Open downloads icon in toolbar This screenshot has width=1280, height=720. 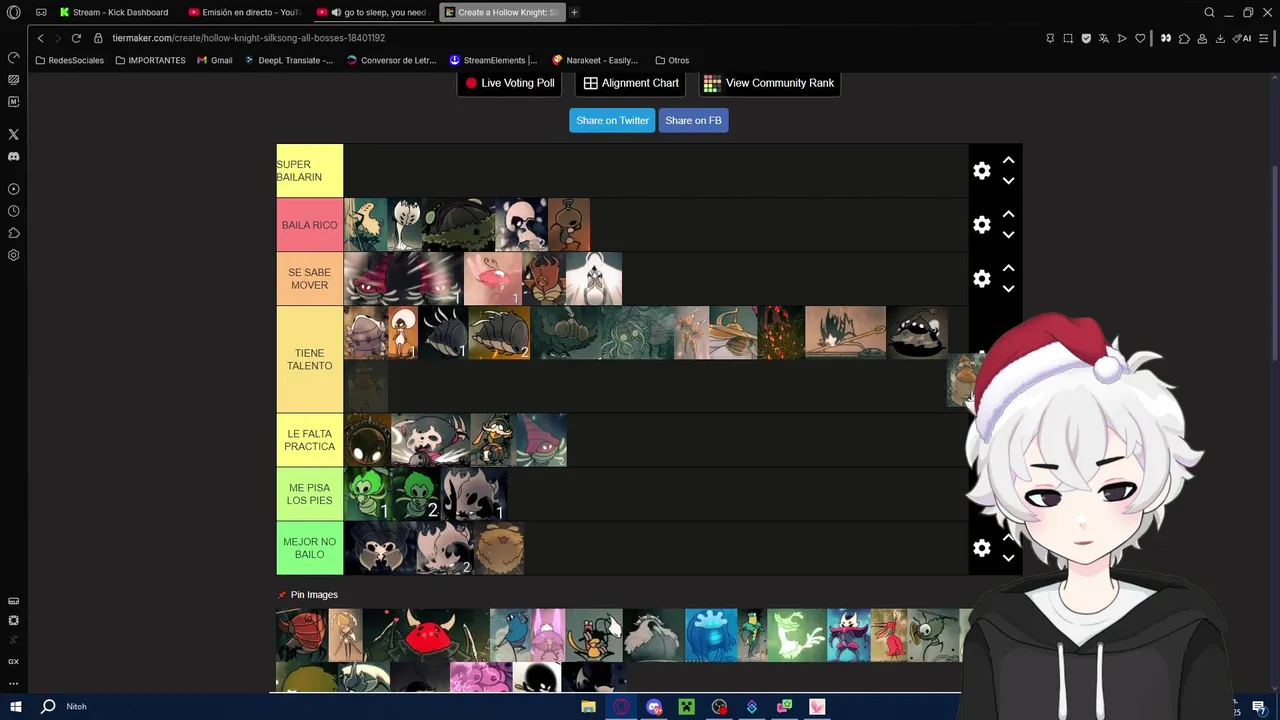[x=1220, y=38]
